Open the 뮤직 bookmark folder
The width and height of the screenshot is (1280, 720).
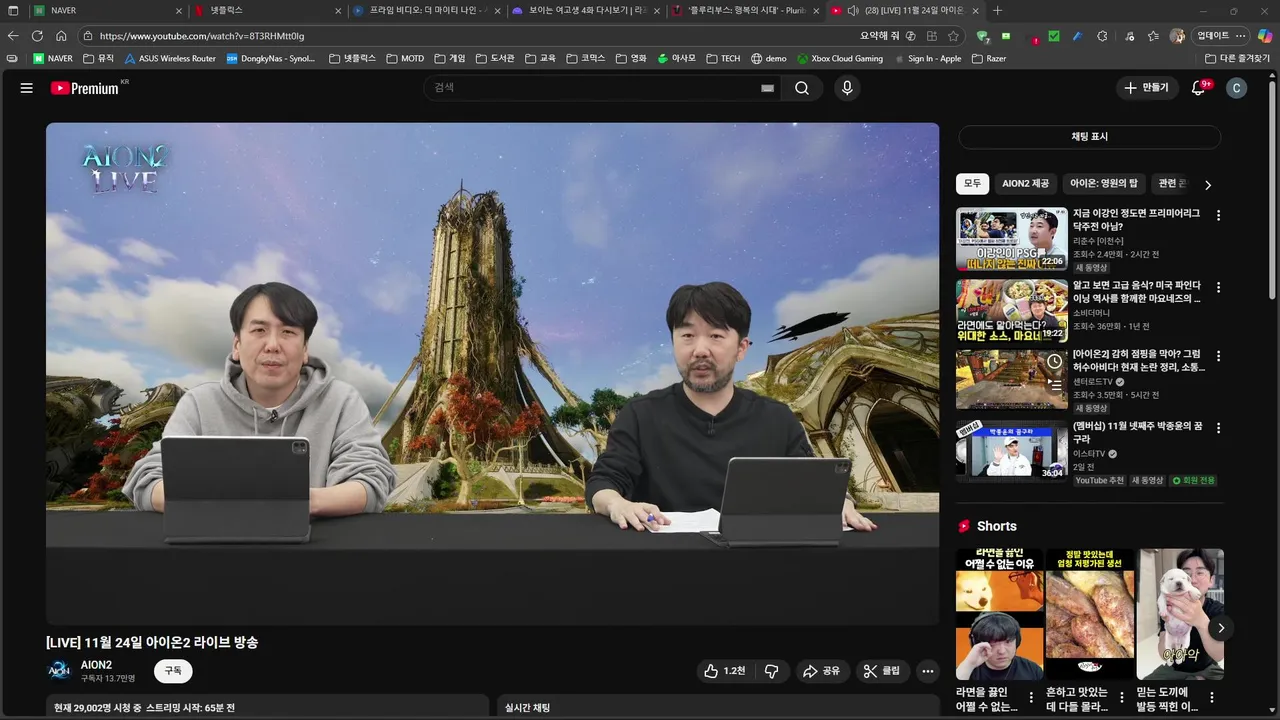(x=99, y=59)
